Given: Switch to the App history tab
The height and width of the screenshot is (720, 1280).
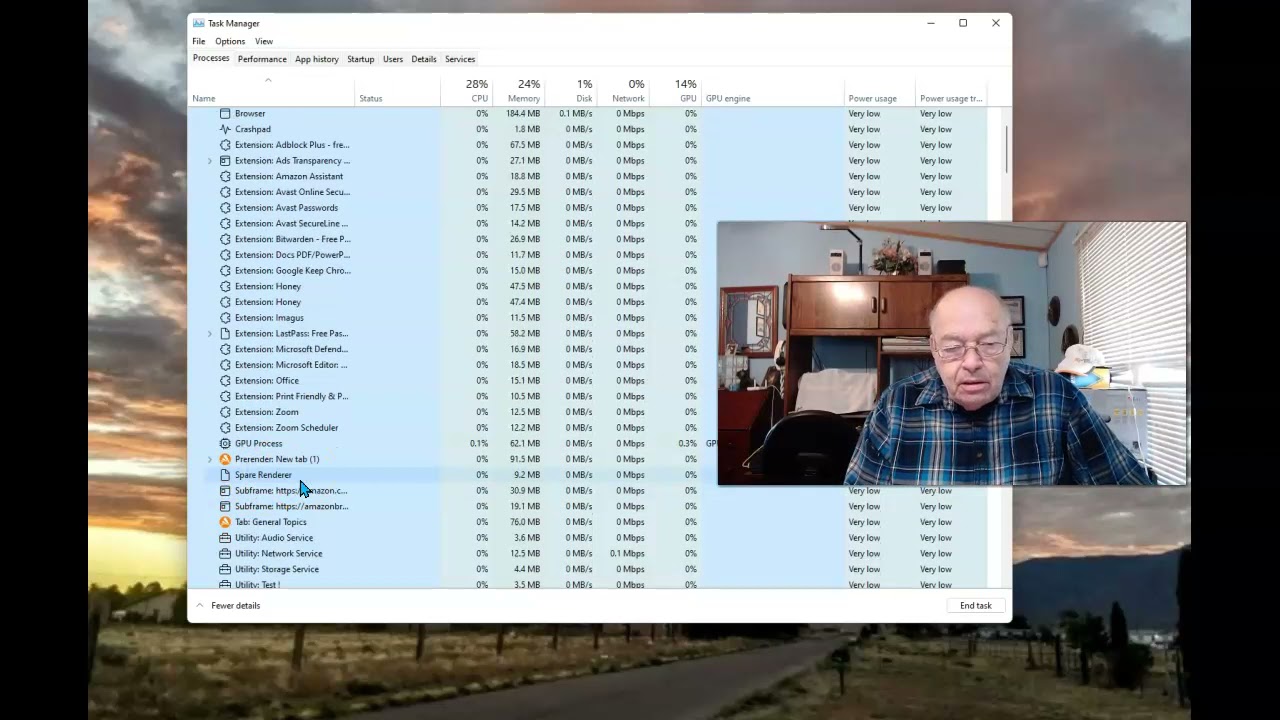Looking at the screenshot, I should click(317, 59).
